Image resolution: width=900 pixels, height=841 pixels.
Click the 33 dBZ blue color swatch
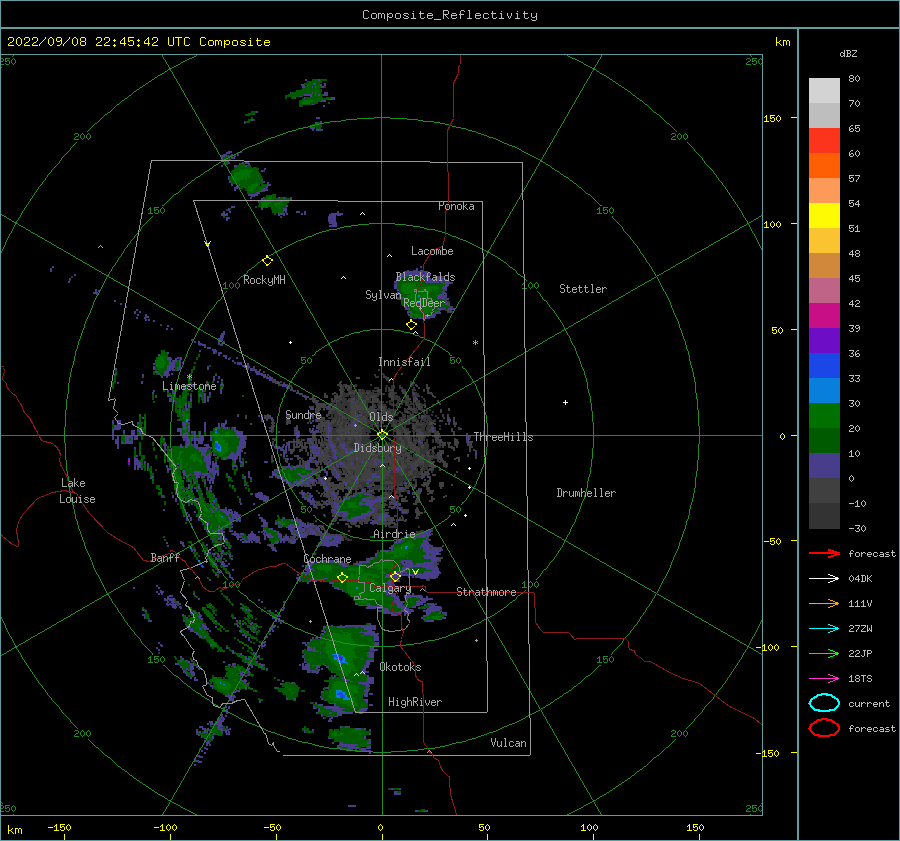click(x=824, y=390)
